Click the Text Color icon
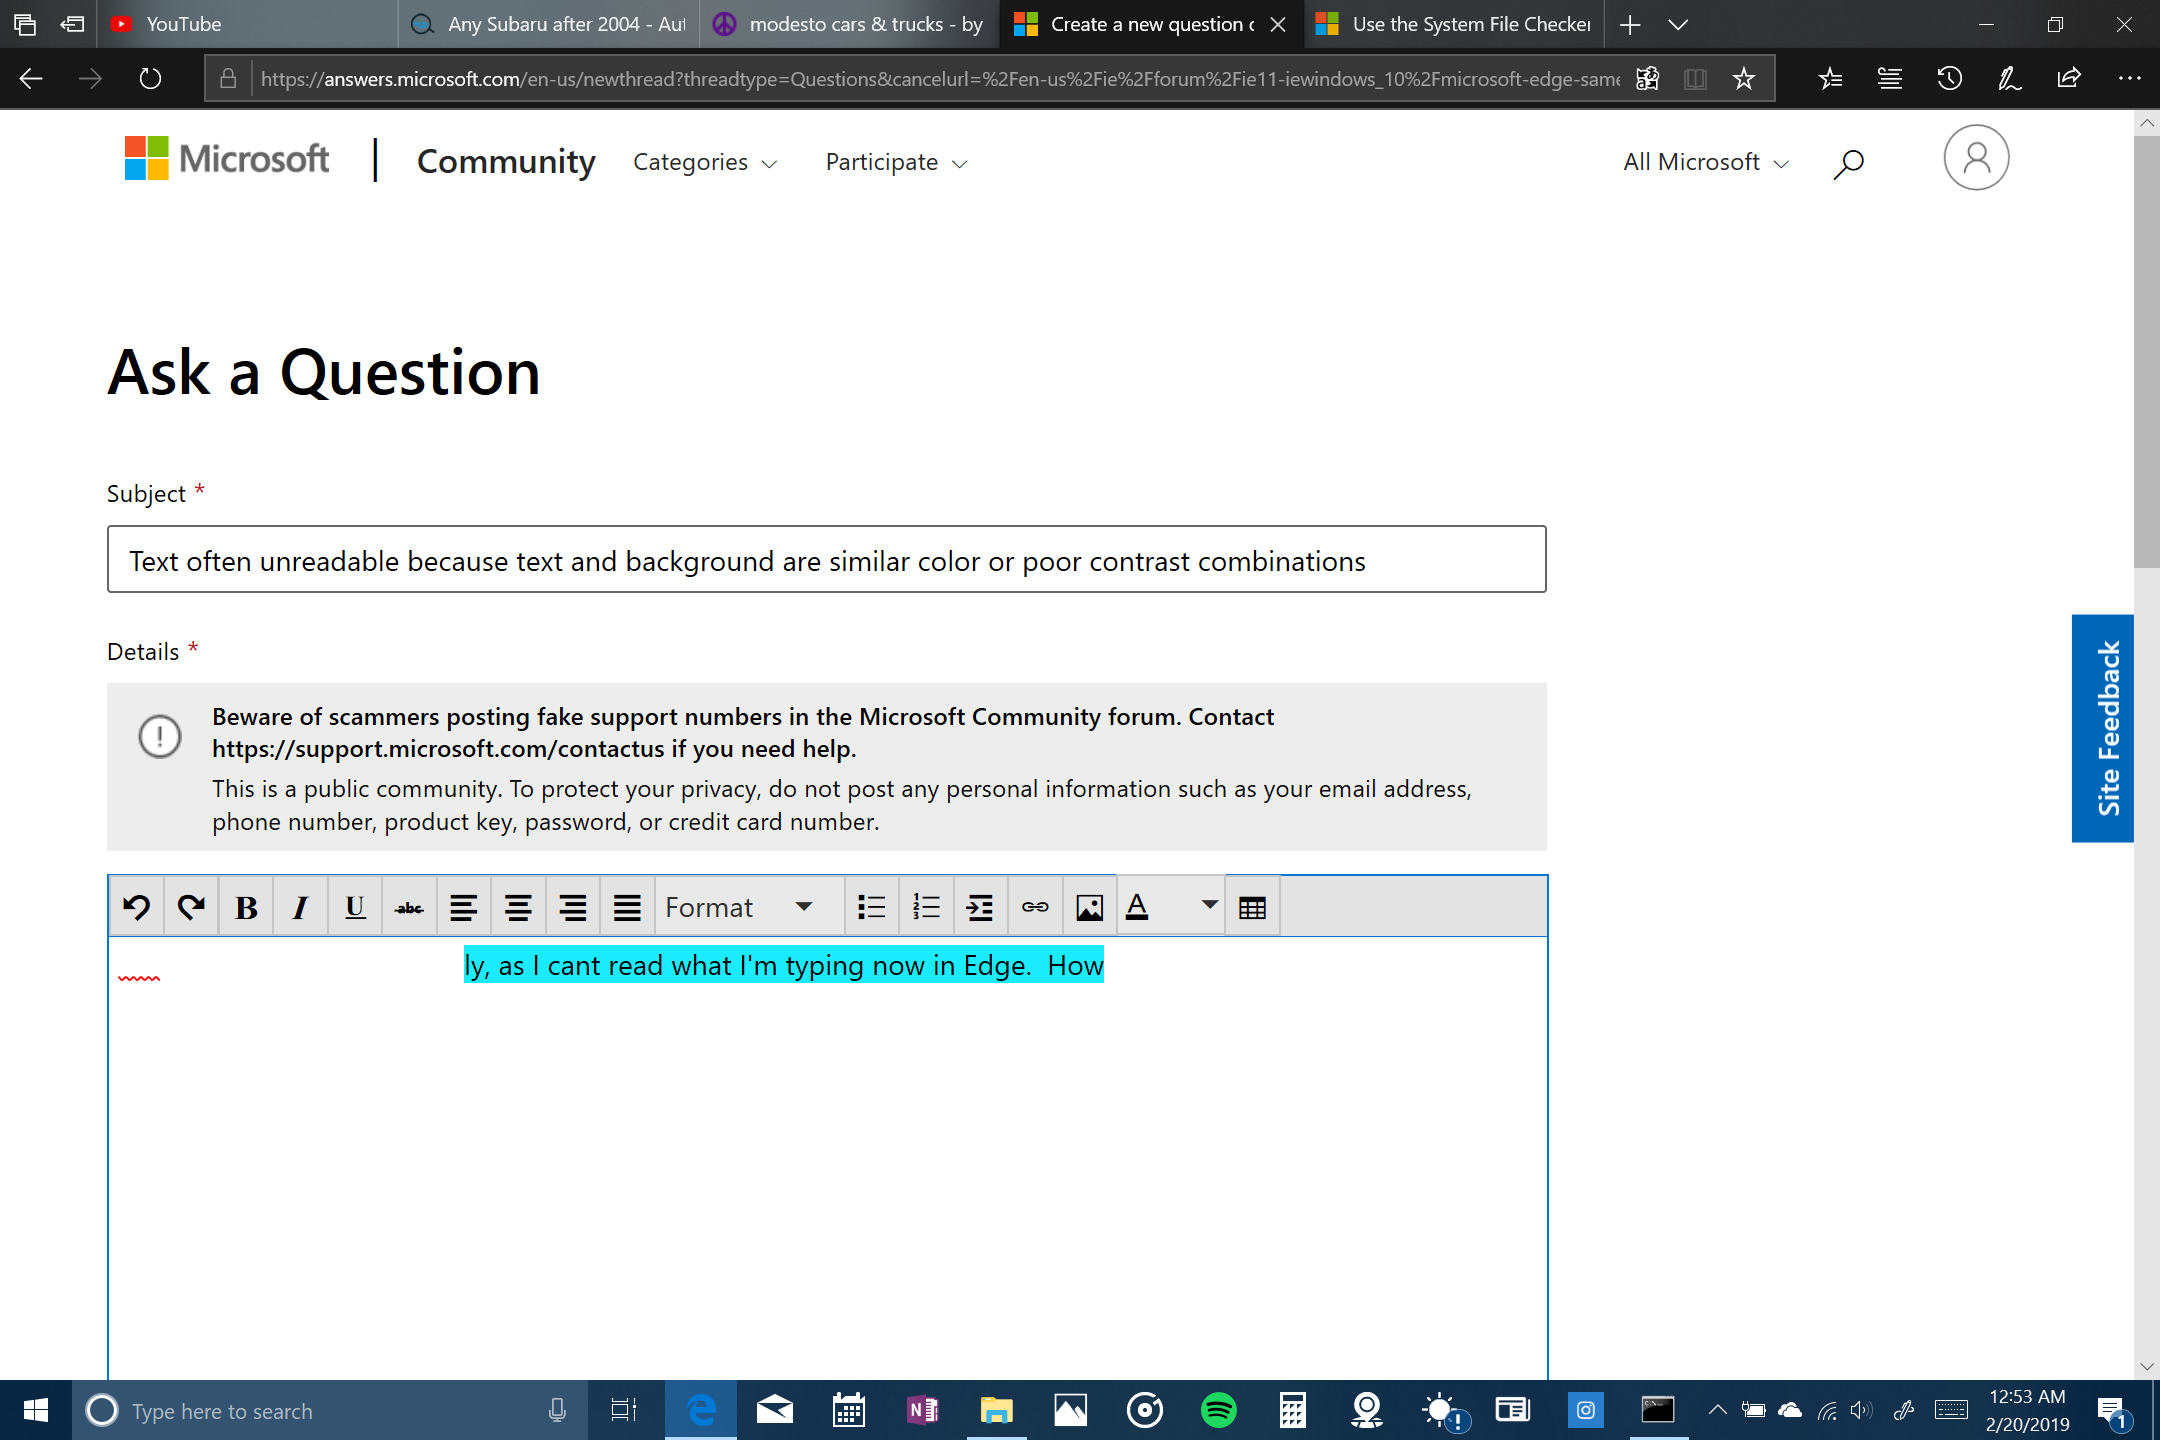This screenshot has height=1440, width=2160. coord(1138,906)
